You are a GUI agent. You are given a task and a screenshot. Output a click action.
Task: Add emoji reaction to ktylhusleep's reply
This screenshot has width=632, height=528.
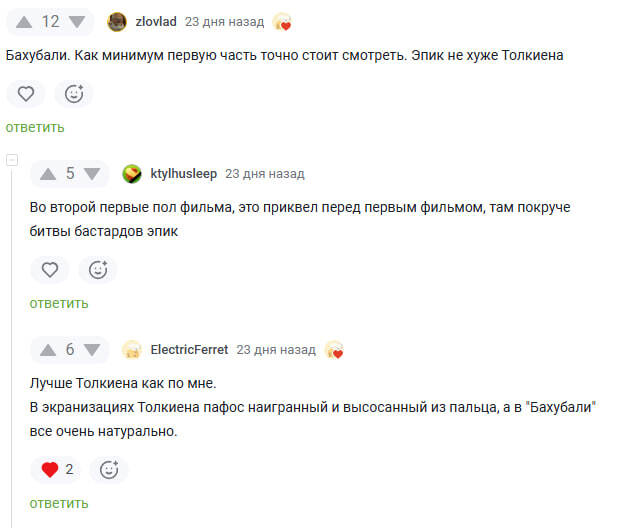click(98, 270)
